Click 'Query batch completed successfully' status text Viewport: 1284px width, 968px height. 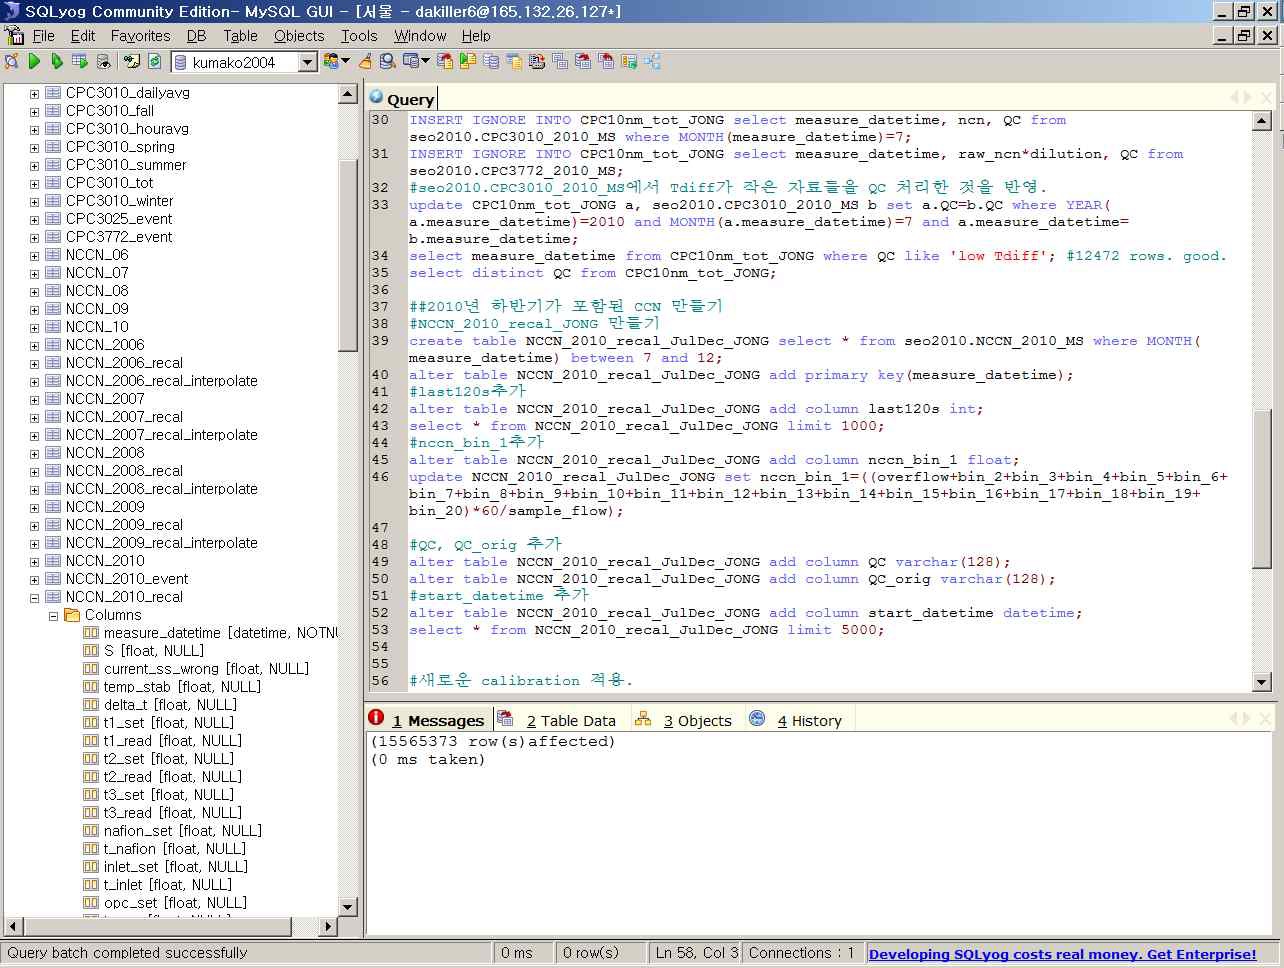pos(127,953)
